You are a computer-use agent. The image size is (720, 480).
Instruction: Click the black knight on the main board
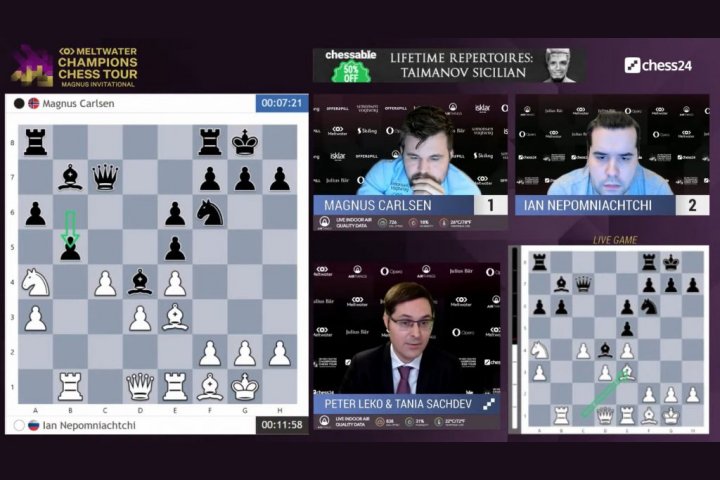(x=210, y=212)
